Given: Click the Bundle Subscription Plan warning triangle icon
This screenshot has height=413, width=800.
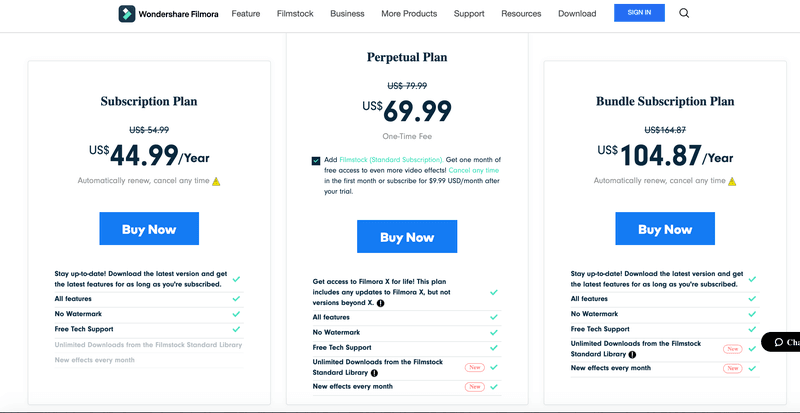Looking at the screenshot, I should tap(732, 181).
